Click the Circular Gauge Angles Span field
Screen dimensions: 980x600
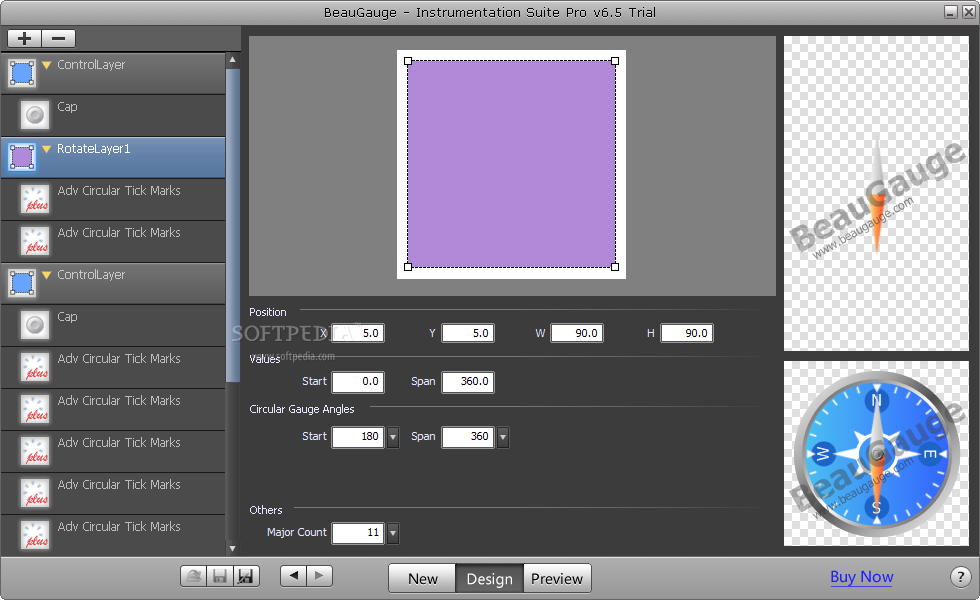468,436
